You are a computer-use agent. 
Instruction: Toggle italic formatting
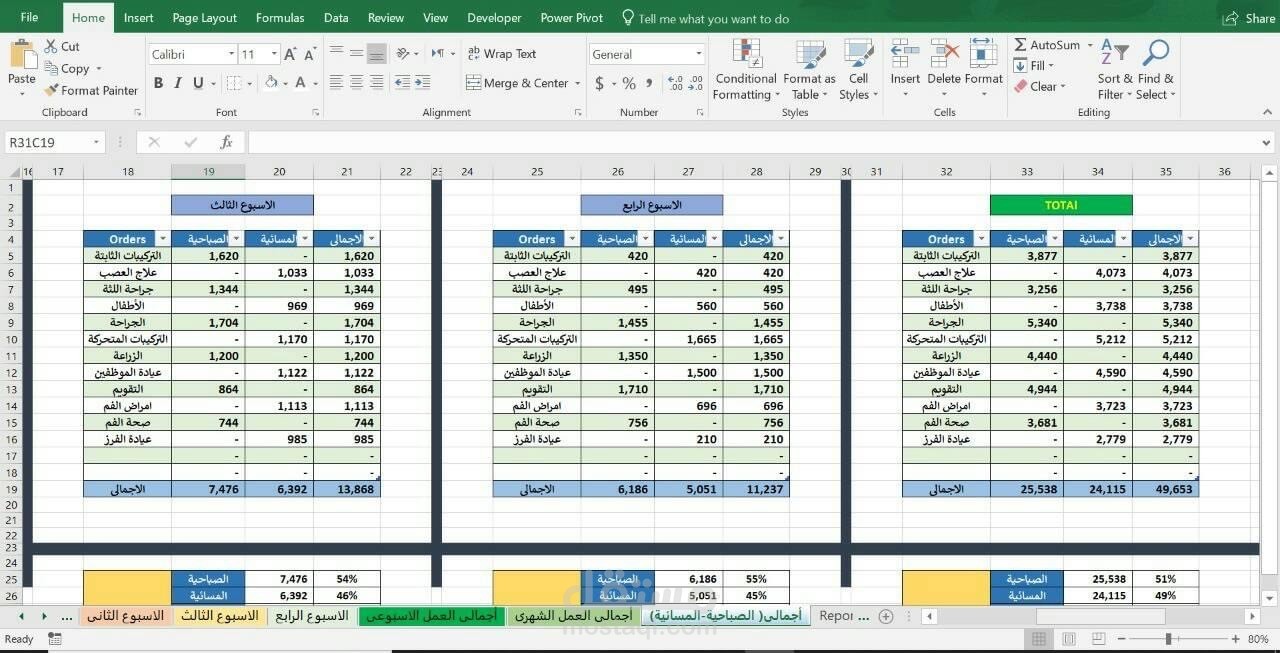coord(177,83)
